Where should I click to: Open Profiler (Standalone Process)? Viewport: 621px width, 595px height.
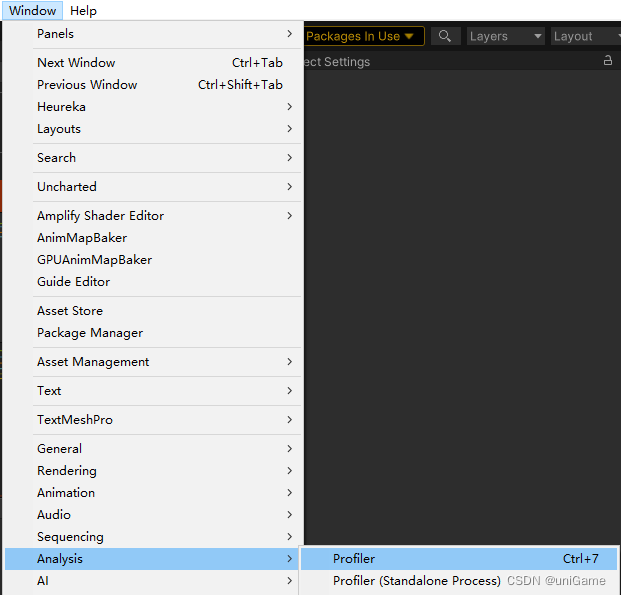[459, 581]
